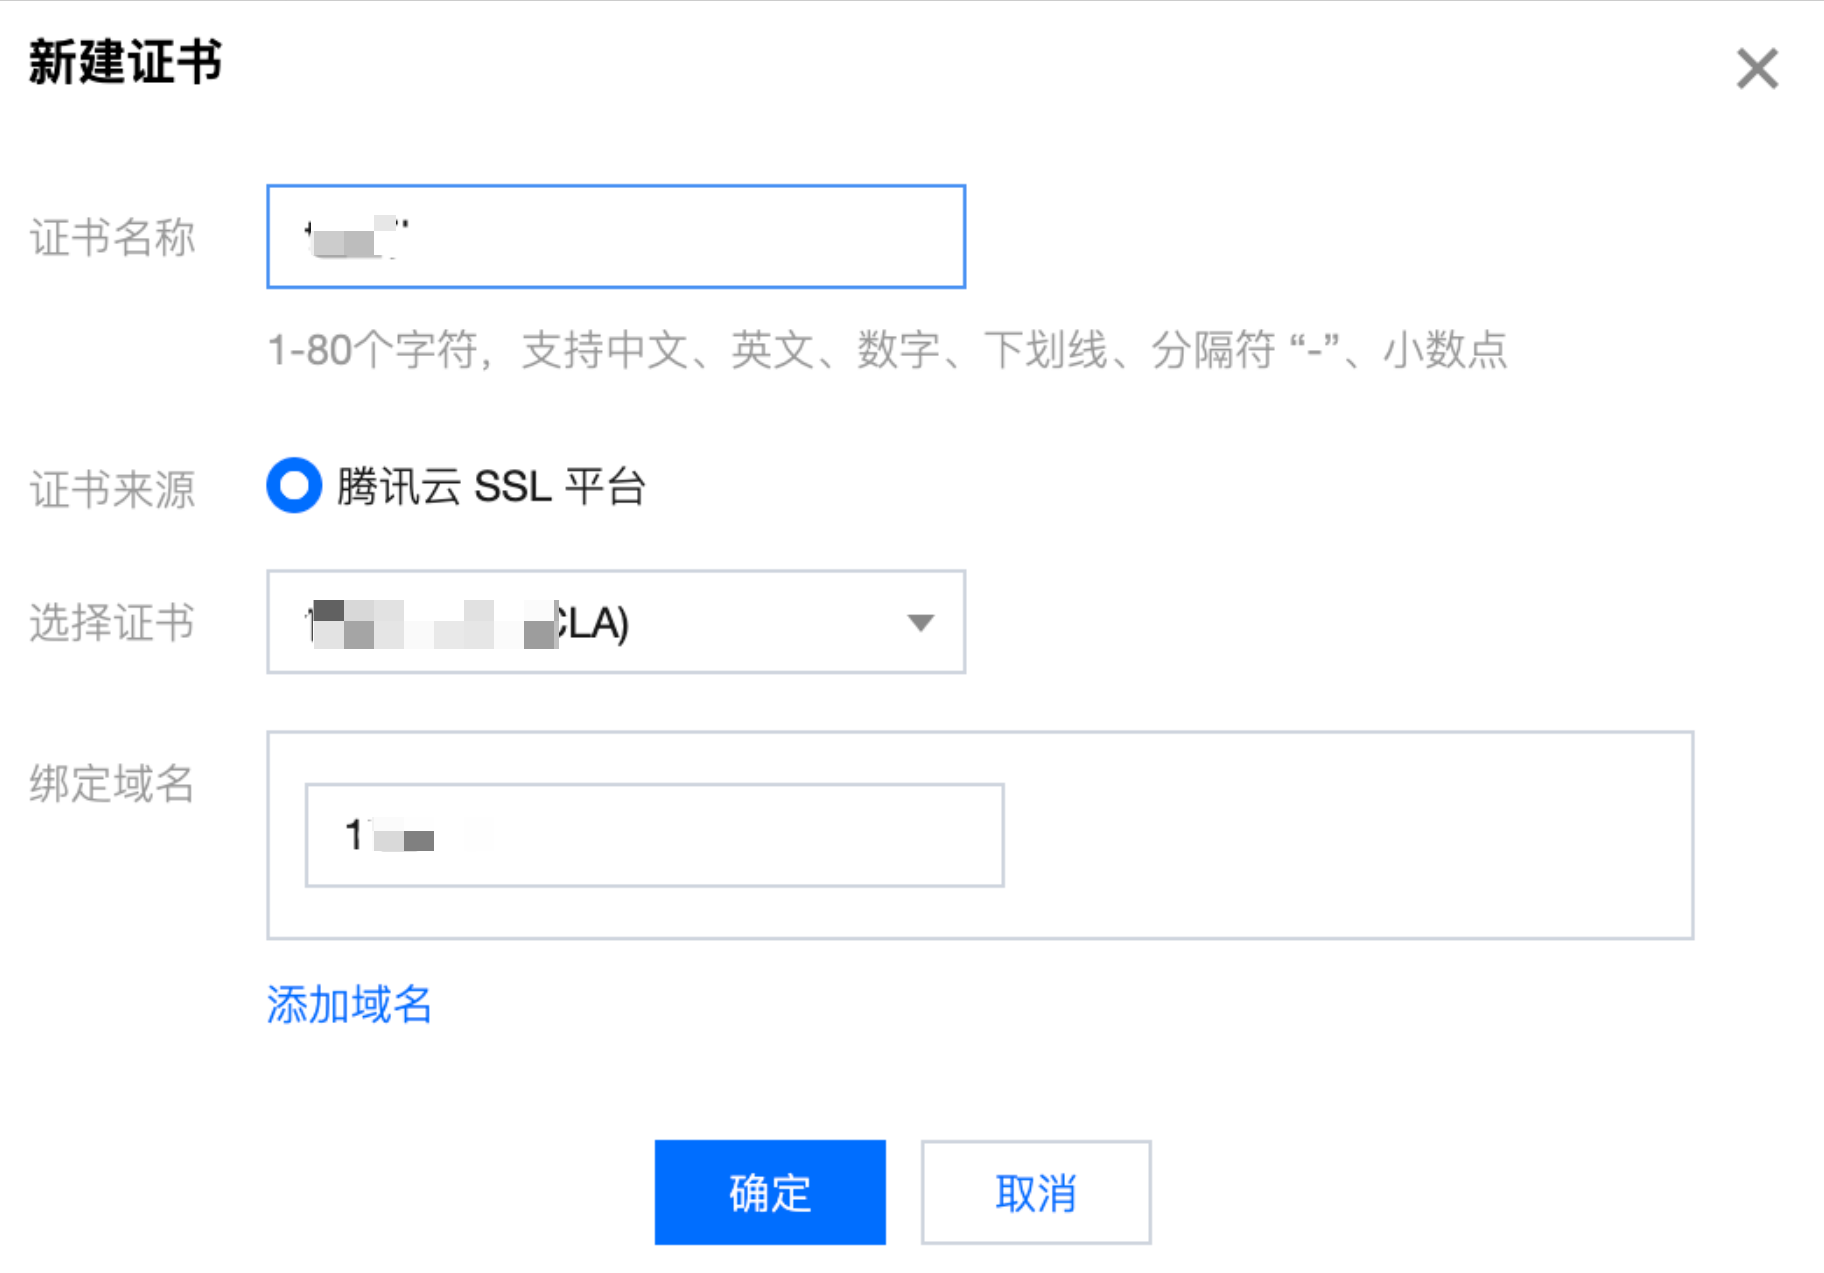This screenshot has width=1824, height=1273.
Task: Click 添加域名 link
Action: [x=349, y=1004]
